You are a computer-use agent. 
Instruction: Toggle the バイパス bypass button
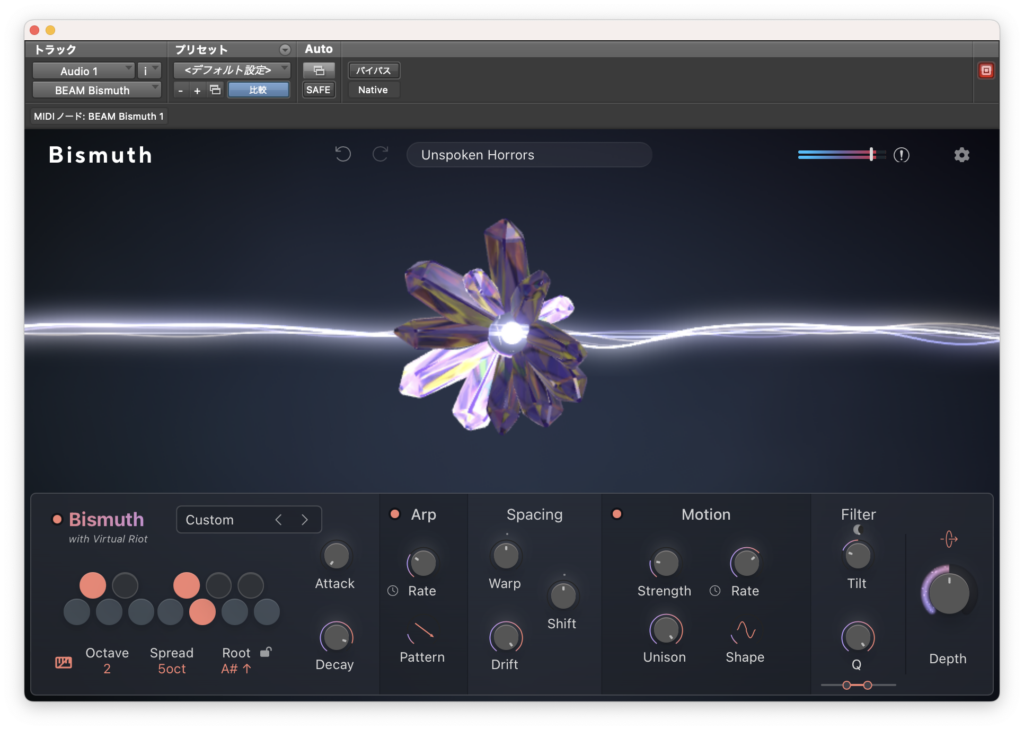pos(374,70)
